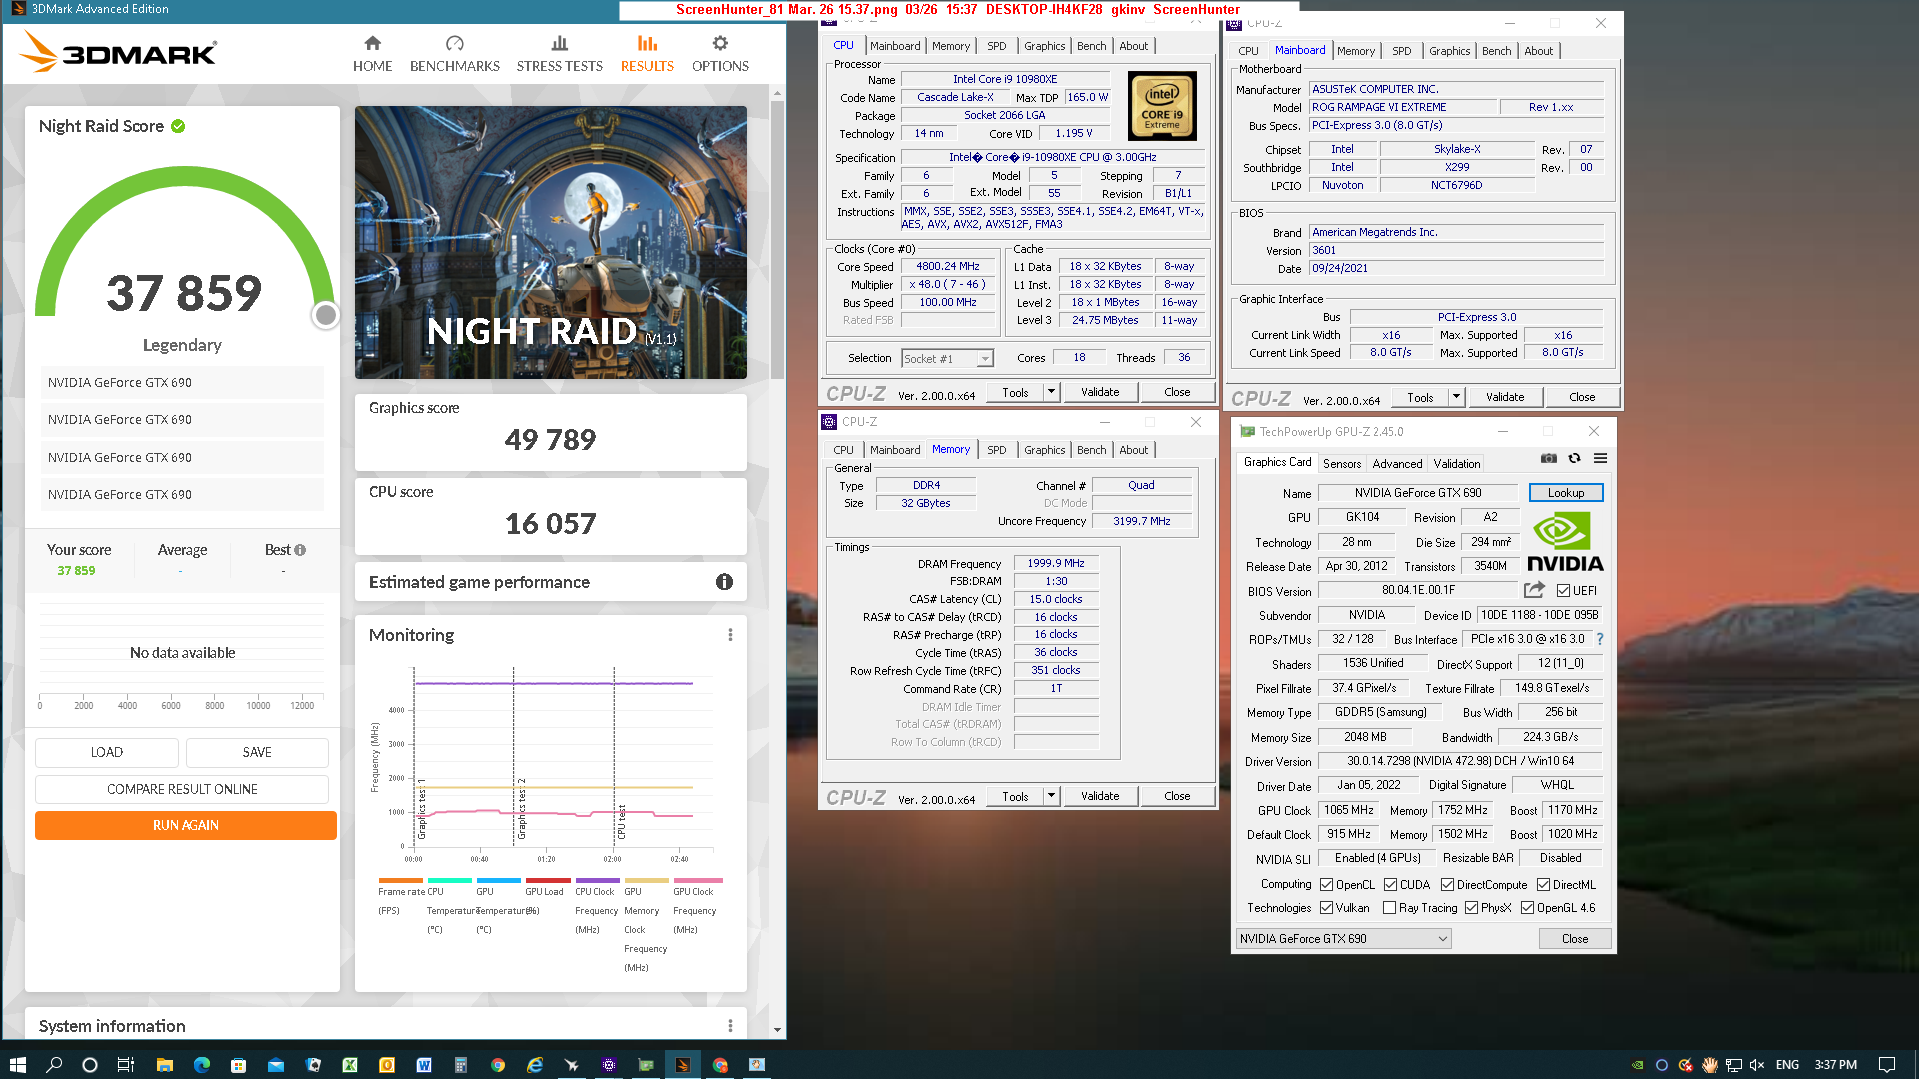1919x1079 pixels.
Task: Open SPD tab in CPU-Z Memory window
Action: tap(996, 450)
